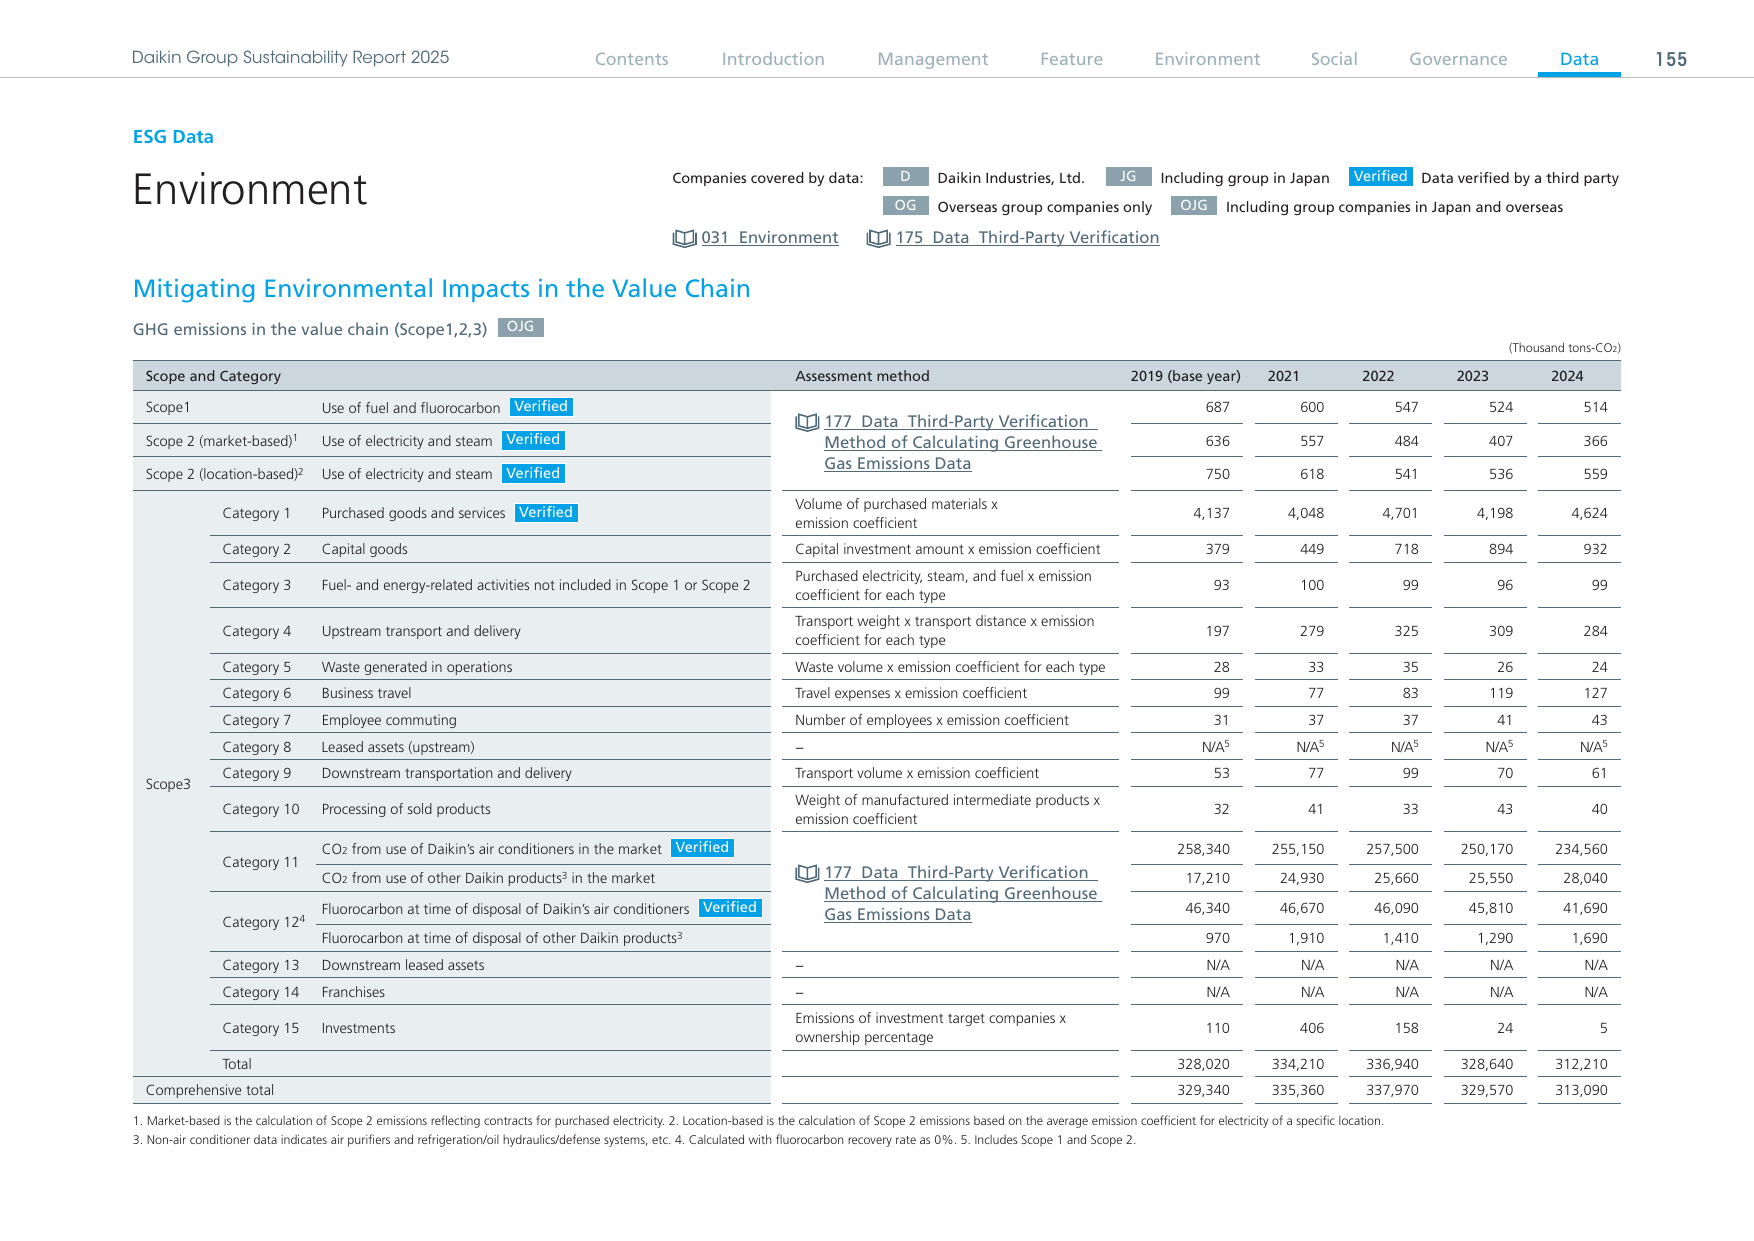Switch to the Management tab
1754x1241 pixels.
(x=932, y=59)
